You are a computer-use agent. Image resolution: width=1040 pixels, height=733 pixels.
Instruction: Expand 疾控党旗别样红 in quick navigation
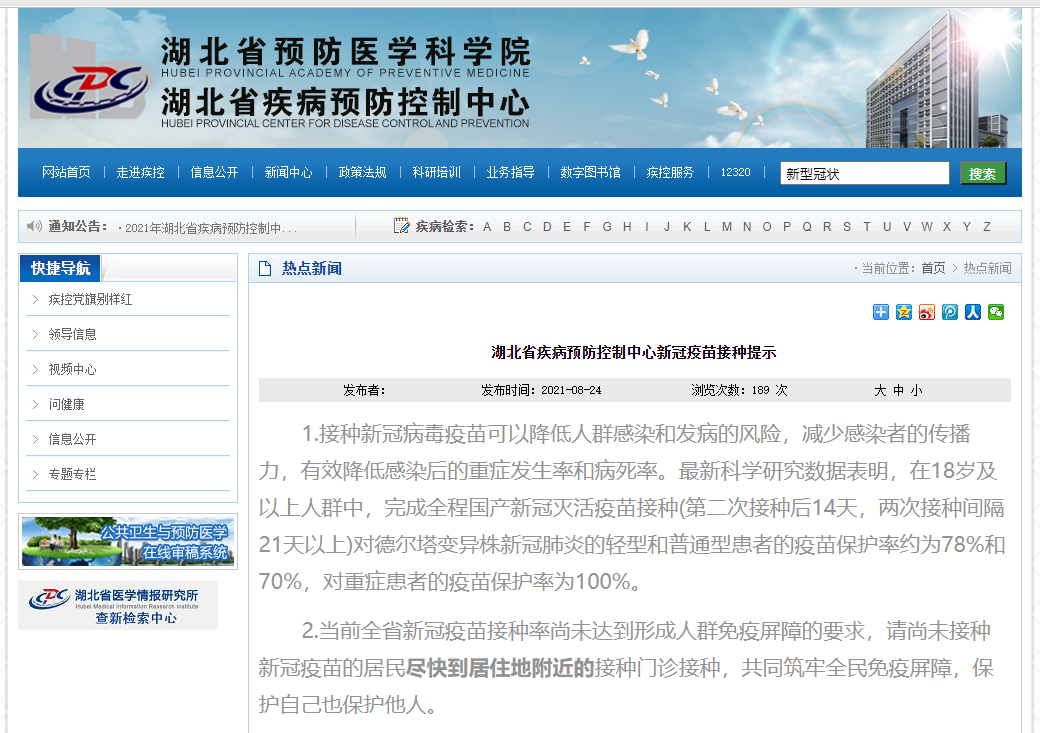tap(90, 299)
